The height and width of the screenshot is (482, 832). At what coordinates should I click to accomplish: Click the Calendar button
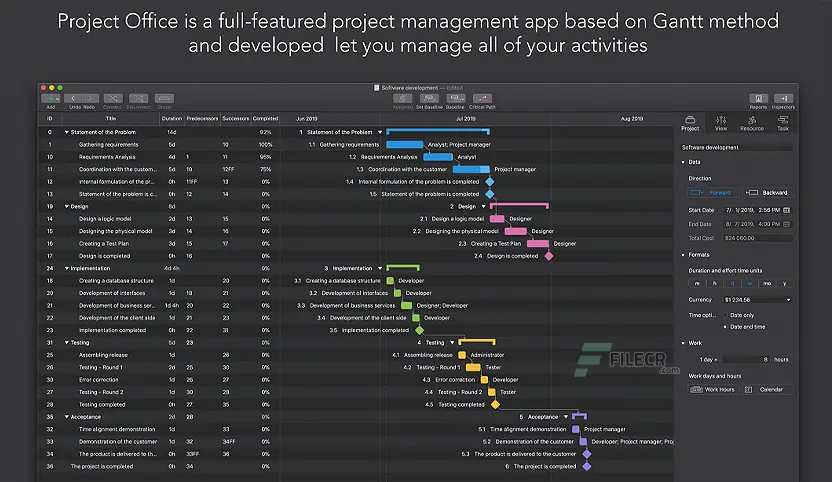coord(768,389)
